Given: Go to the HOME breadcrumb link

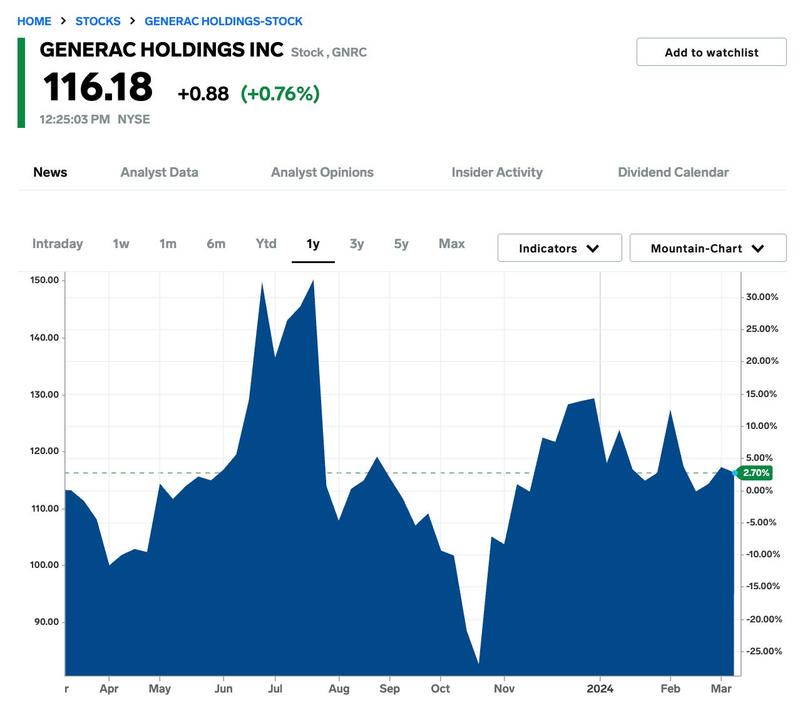Looking at the screenshot, I should coord(34,21).
